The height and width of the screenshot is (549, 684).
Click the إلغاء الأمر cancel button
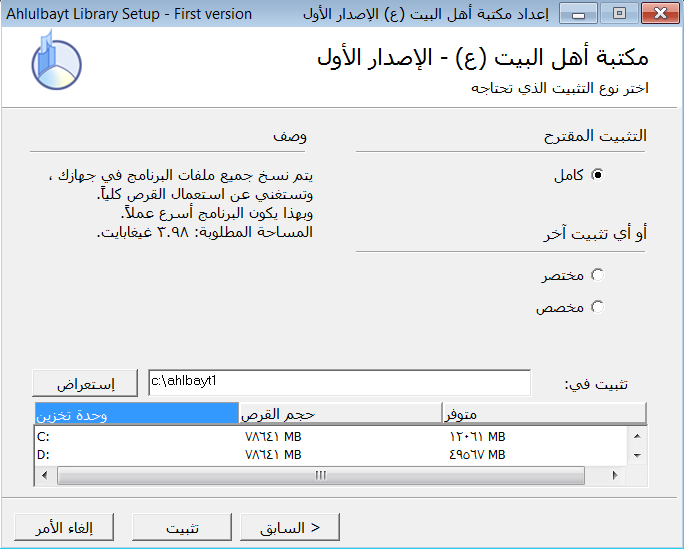tap(64, 527)
